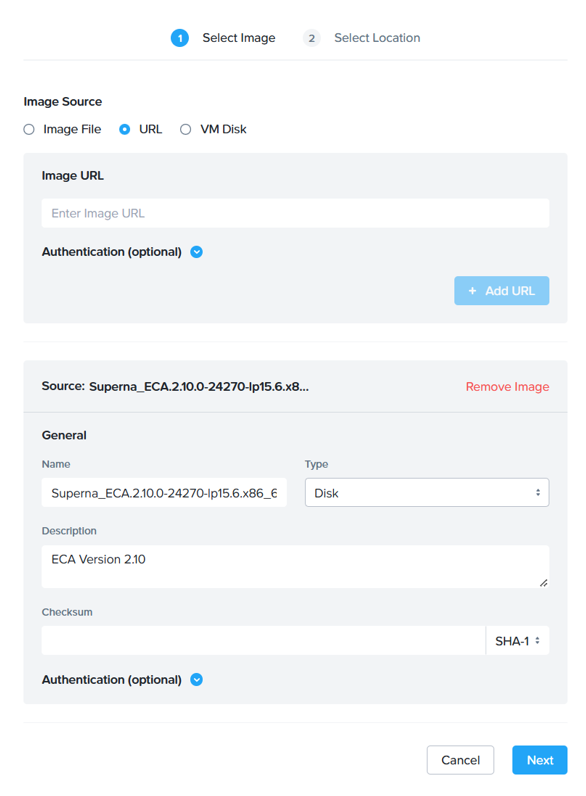586x796 pixels.
Task: Click the step 1 circle icon
Action: point(180,38)
